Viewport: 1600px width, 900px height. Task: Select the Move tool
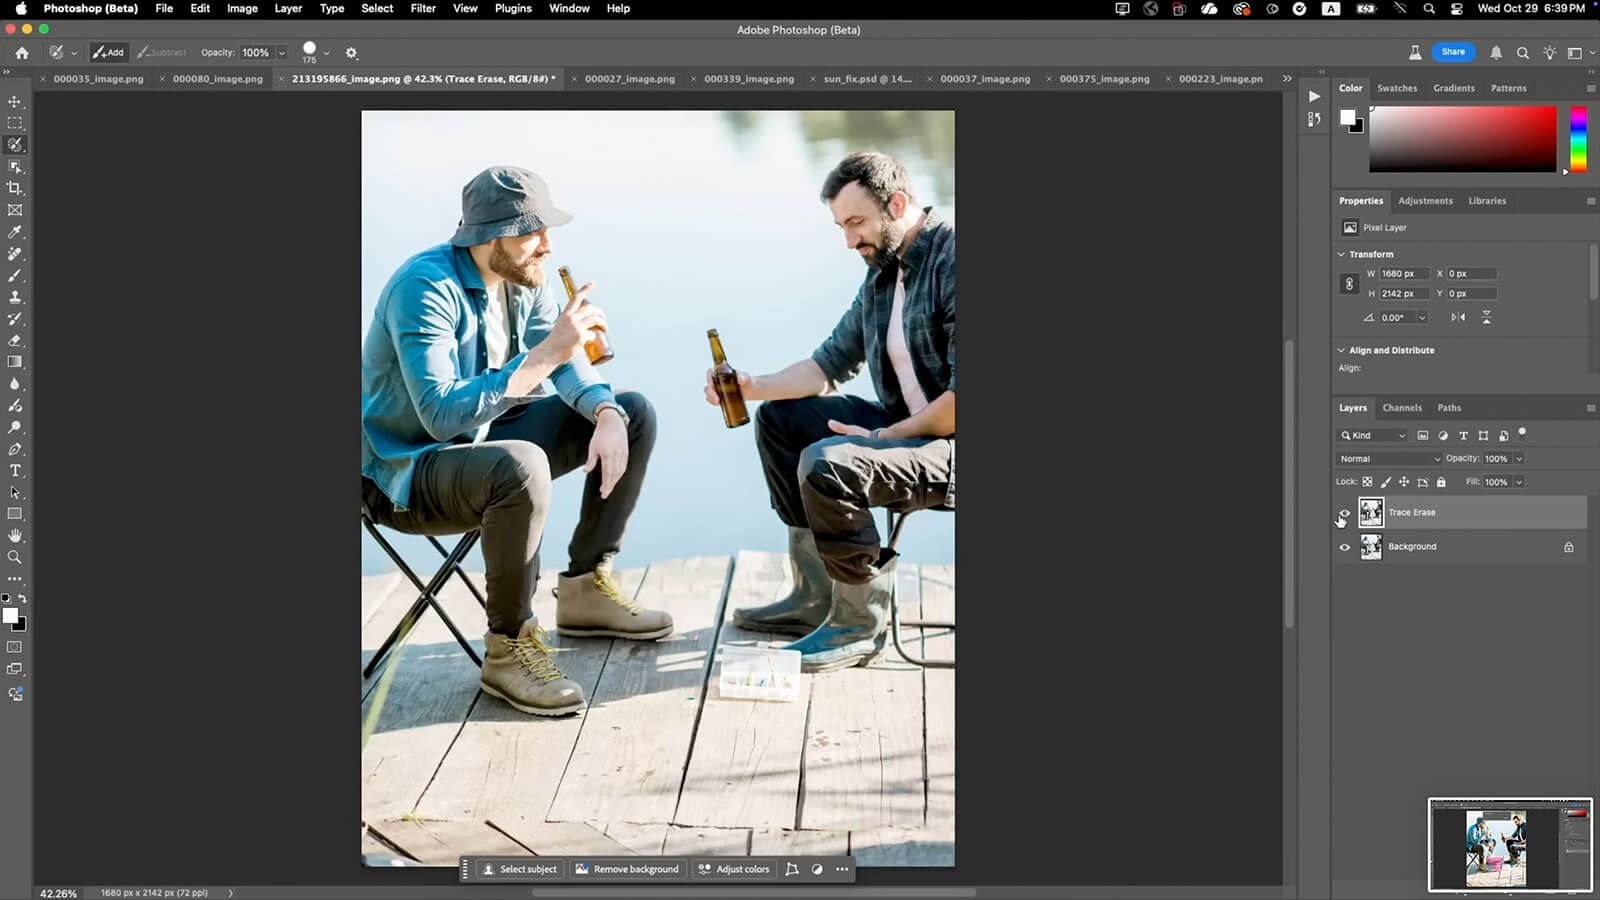coord(15,102)
